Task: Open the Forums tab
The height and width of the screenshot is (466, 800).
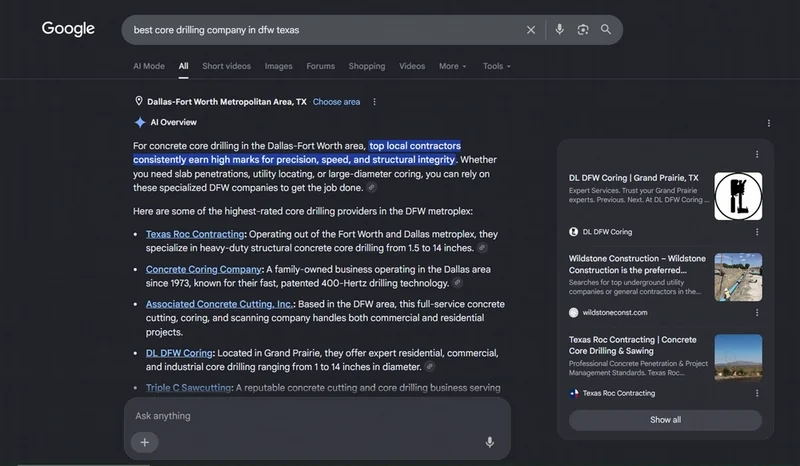Action: click(x=320, y=66)
